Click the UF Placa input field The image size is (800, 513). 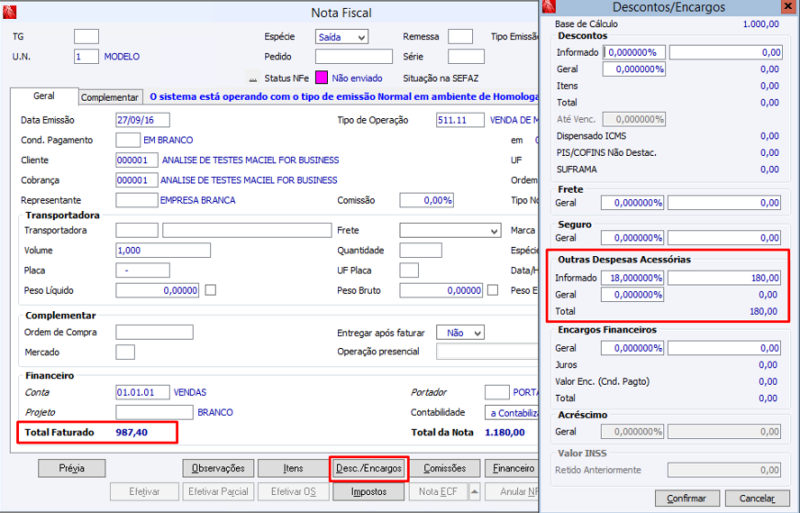(x=409, y=271)
